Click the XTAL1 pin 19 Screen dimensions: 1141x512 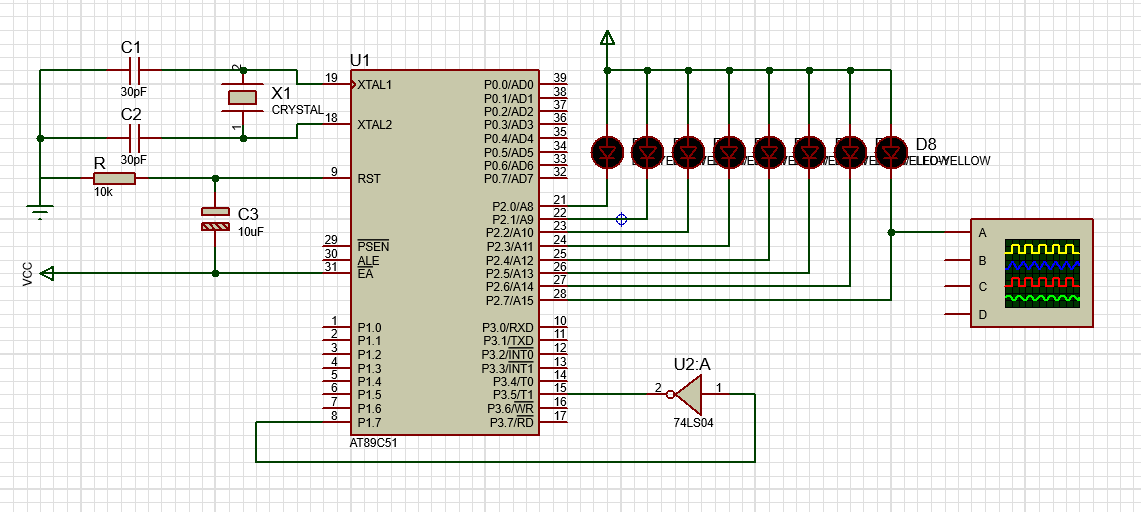click(335, 84)
